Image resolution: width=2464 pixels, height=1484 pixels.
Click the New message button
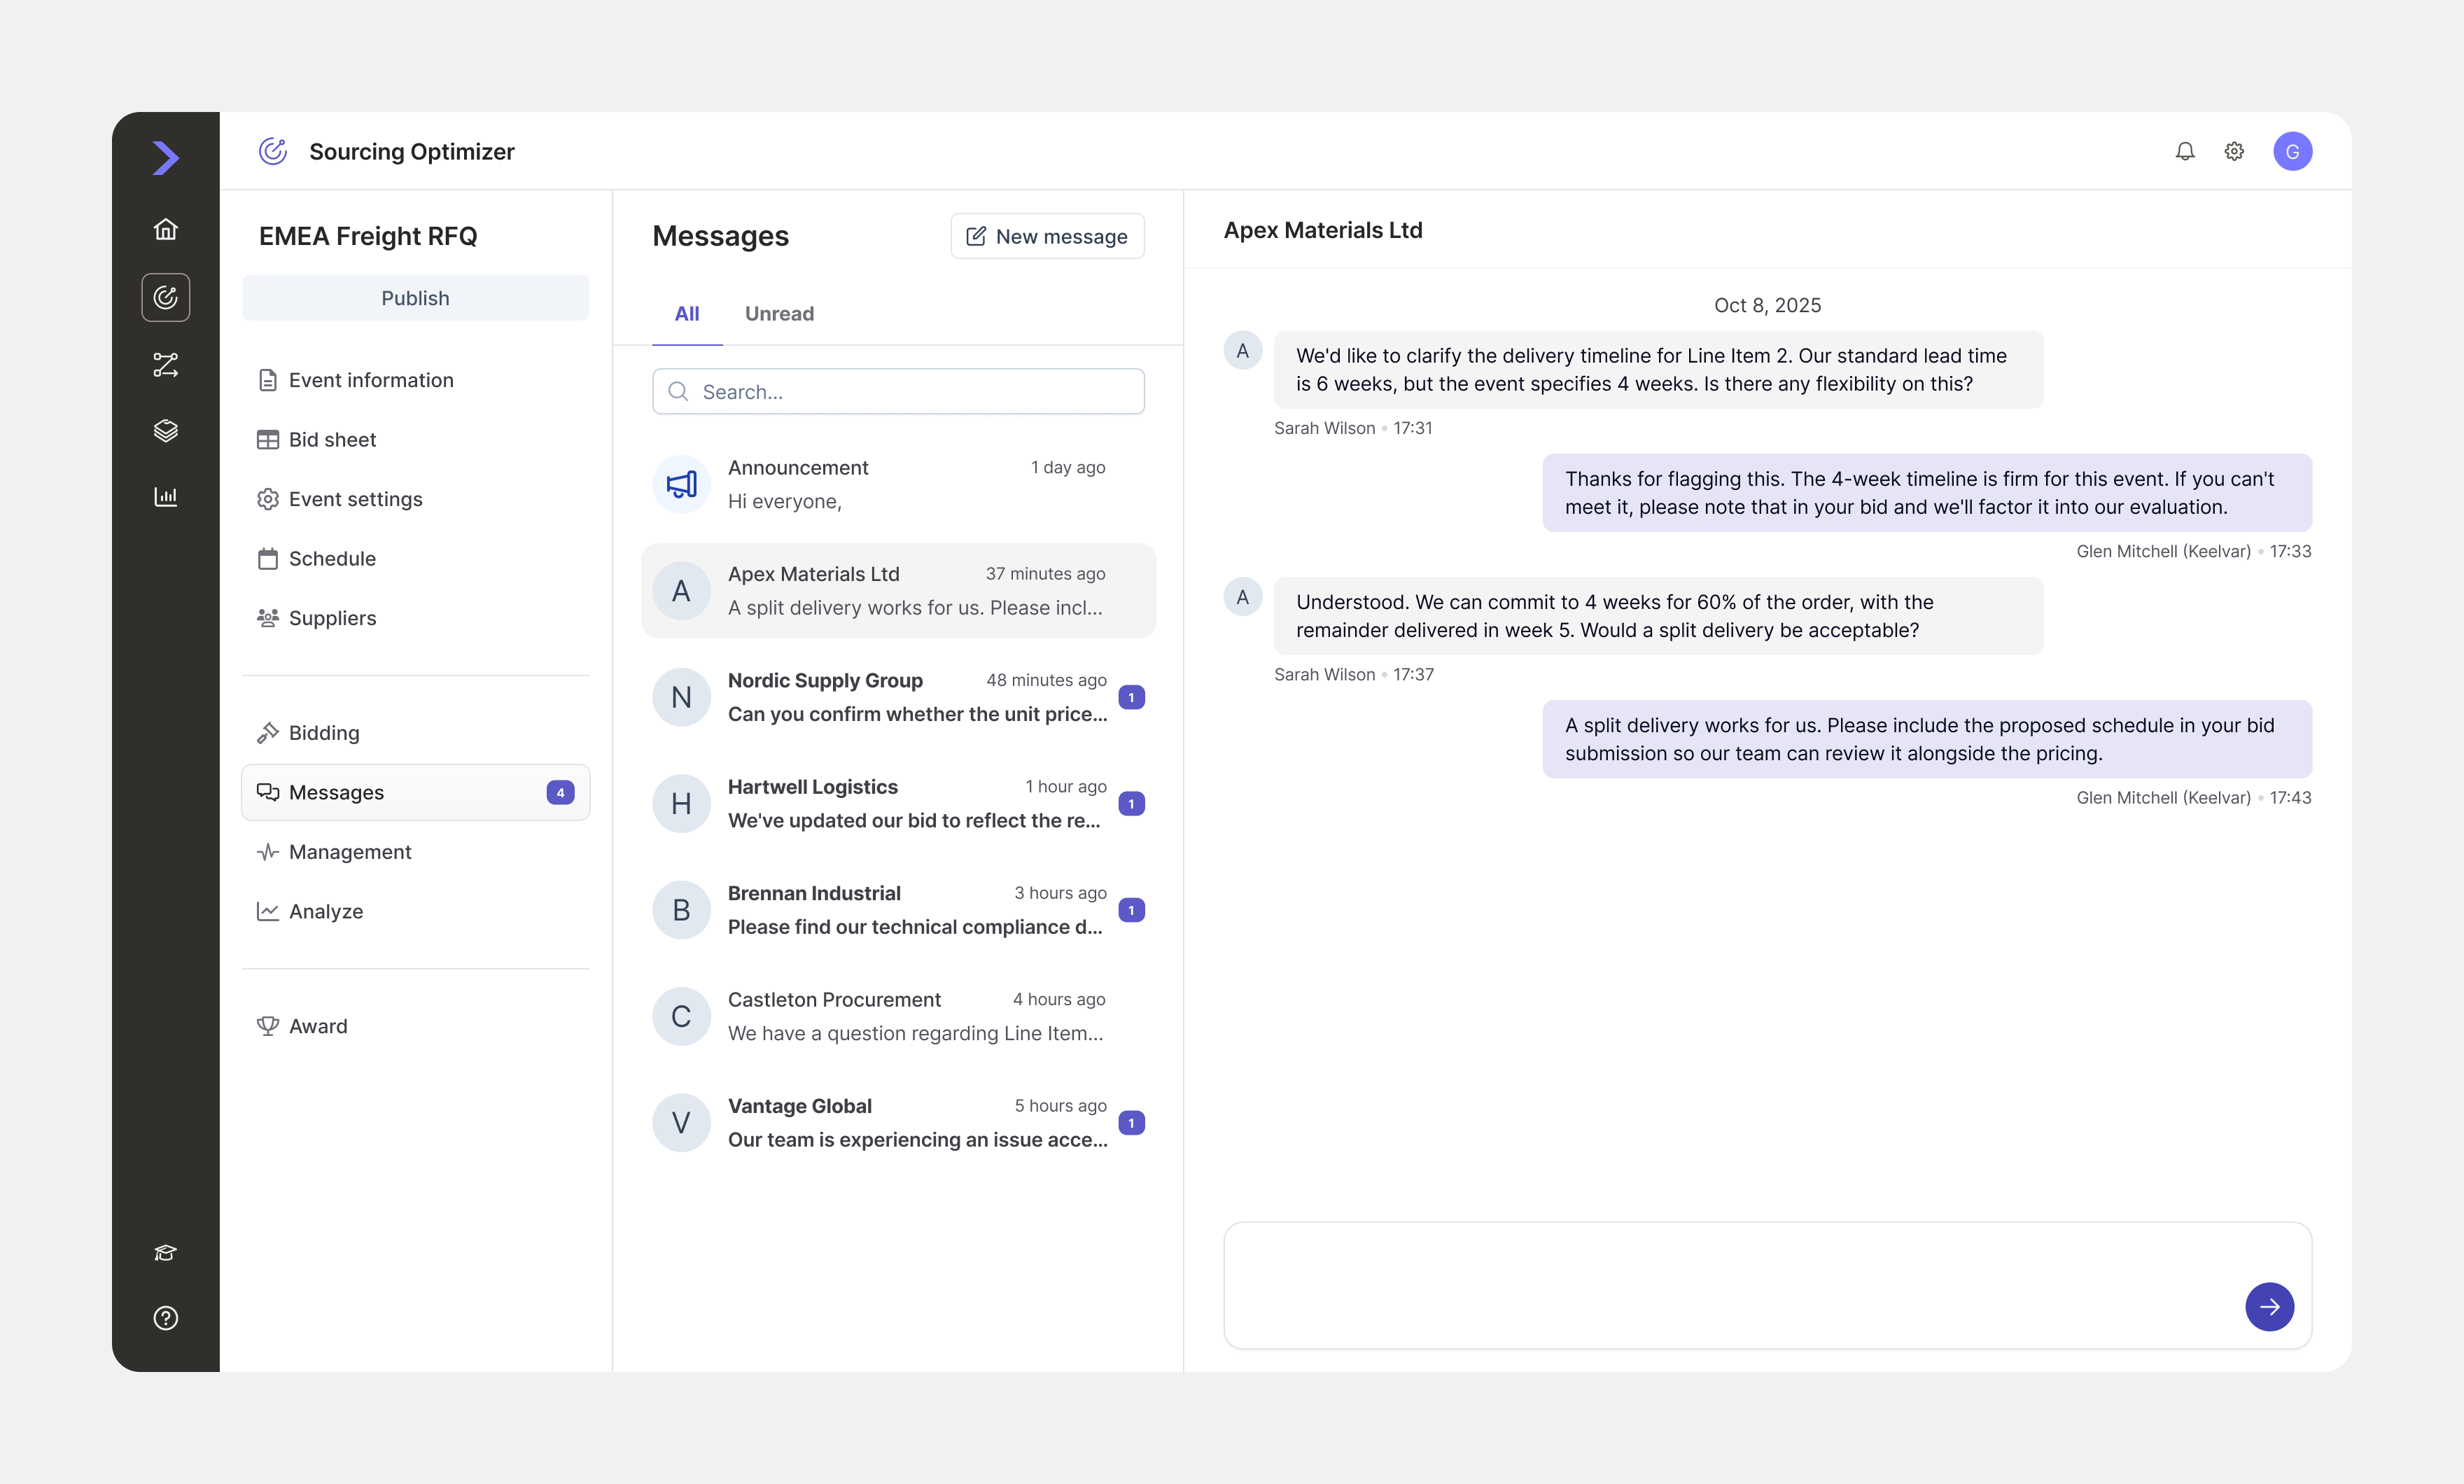coord(1047,236)
